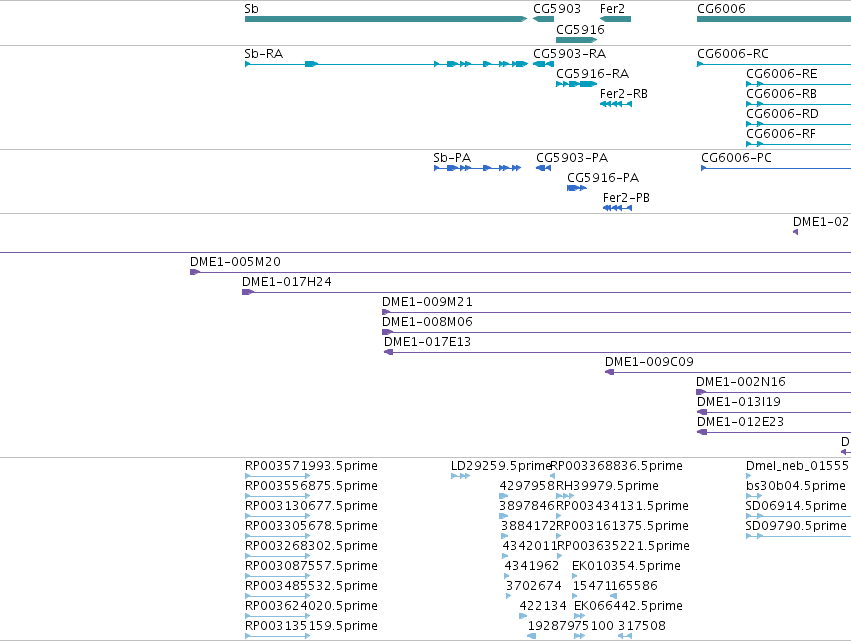Click the CG6006-RF transcript label

tap(781, 134)
